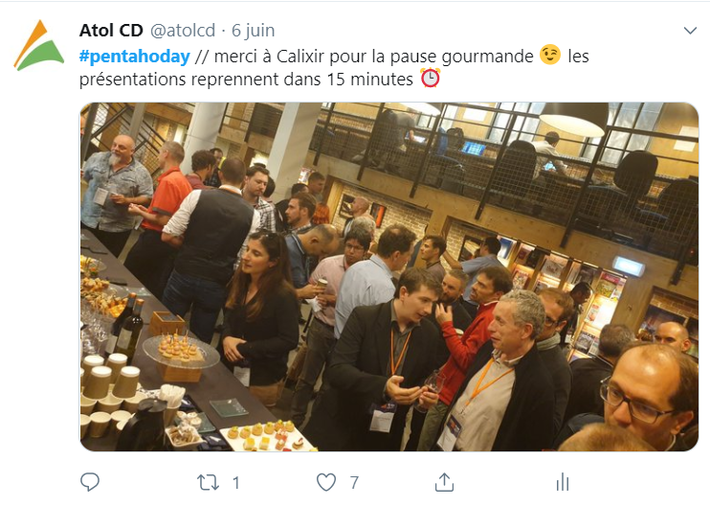Screen dimensions: 710x507
Task: Click the text 'merci à Calixir pour la pause gourmande'
Action: 374,57
